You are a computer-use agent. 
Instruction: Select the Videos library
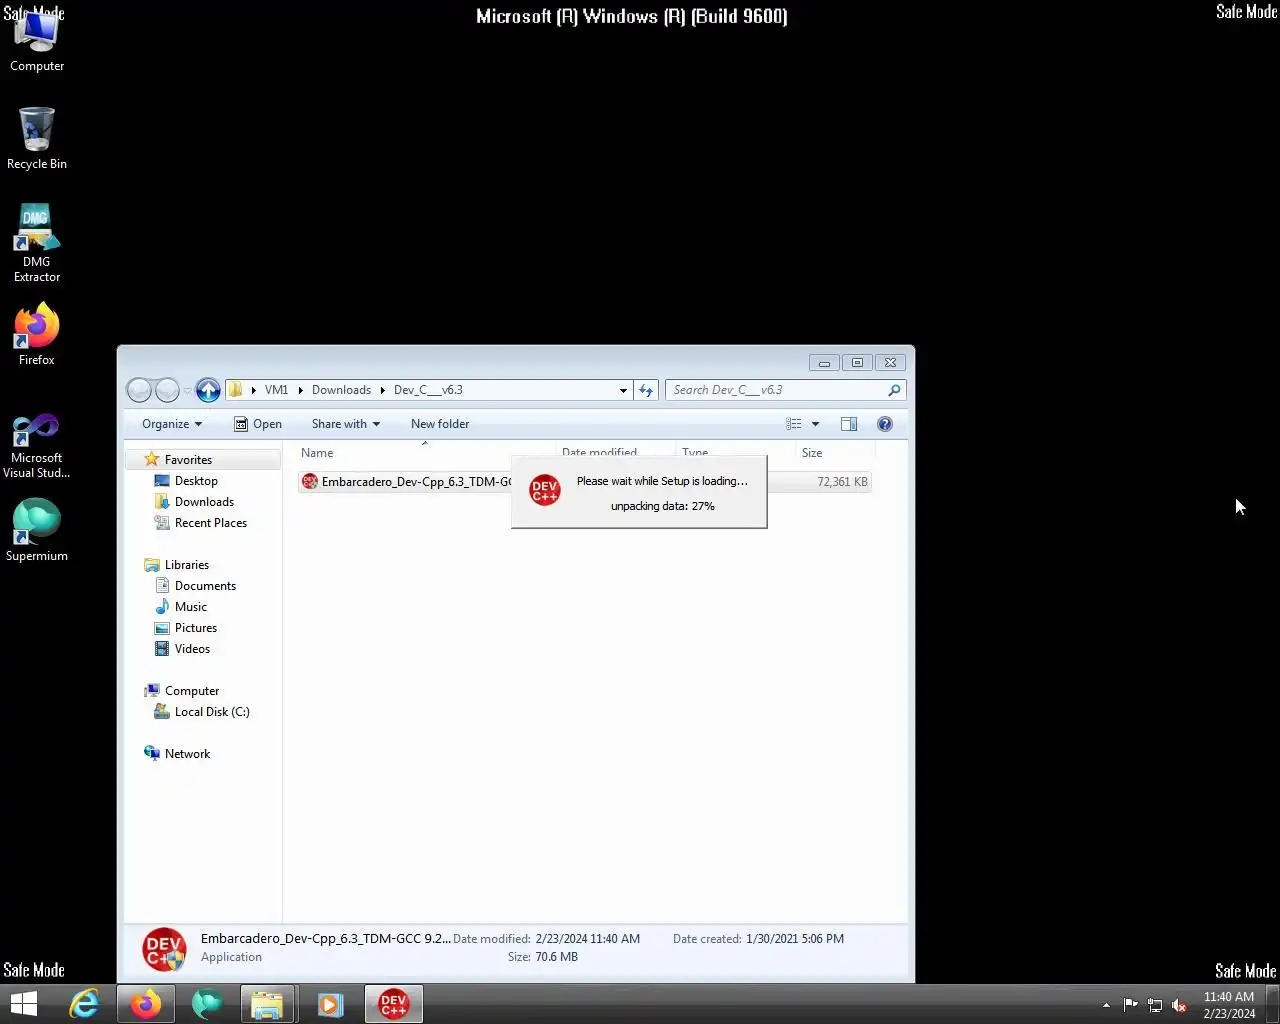[192, 649]
